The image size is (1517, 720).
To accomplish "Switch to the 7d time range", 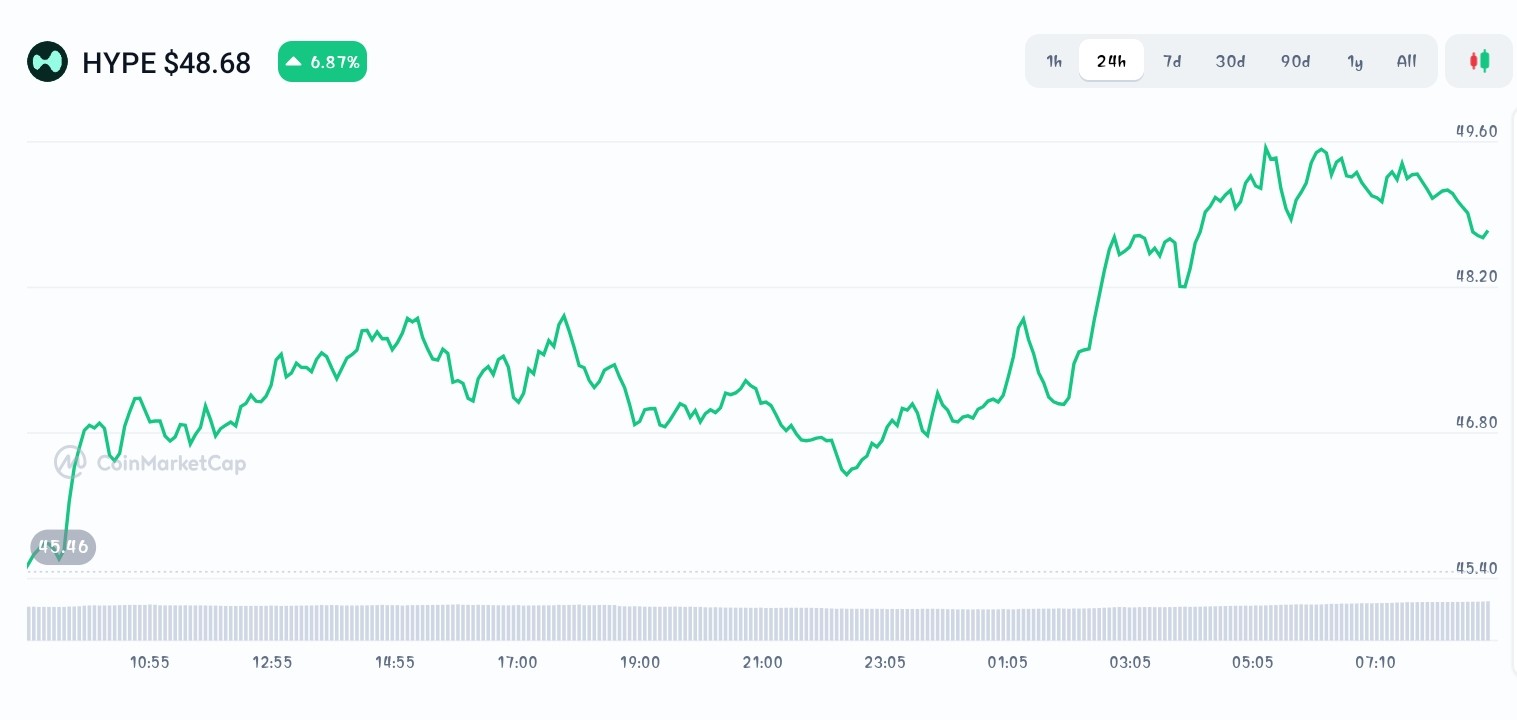I will [x=1172, y=61].
